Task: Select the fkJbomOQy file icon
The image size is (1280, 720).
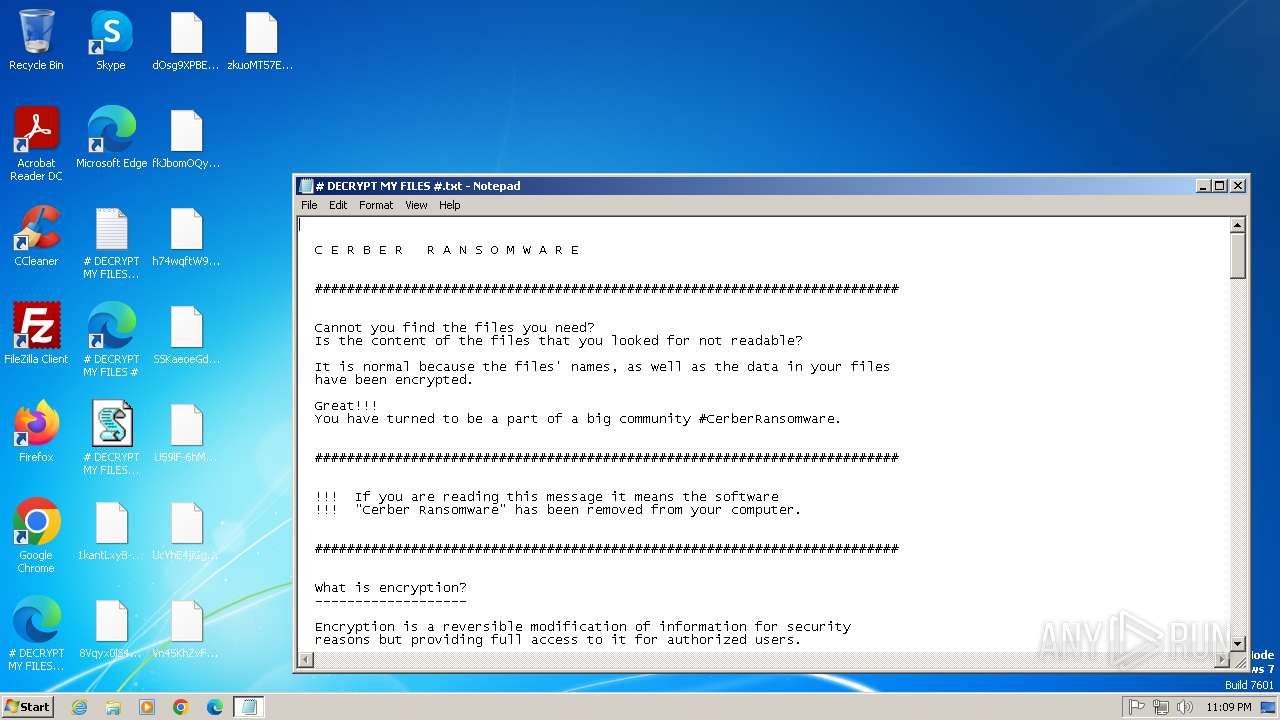Action: click(x=186, y=138)
